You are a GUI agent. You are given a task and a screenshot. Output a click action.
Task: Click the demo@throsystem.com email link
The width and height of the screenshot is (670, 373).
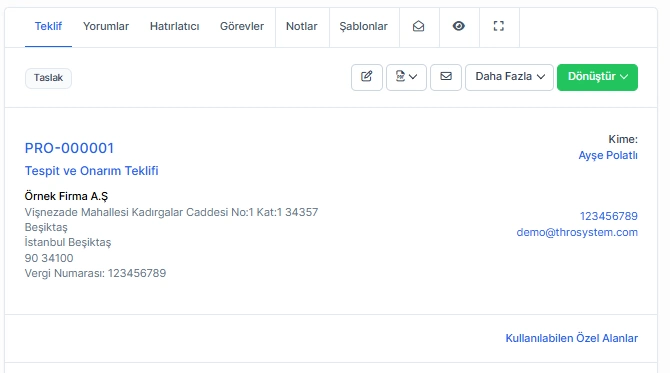tap(577, 232)
